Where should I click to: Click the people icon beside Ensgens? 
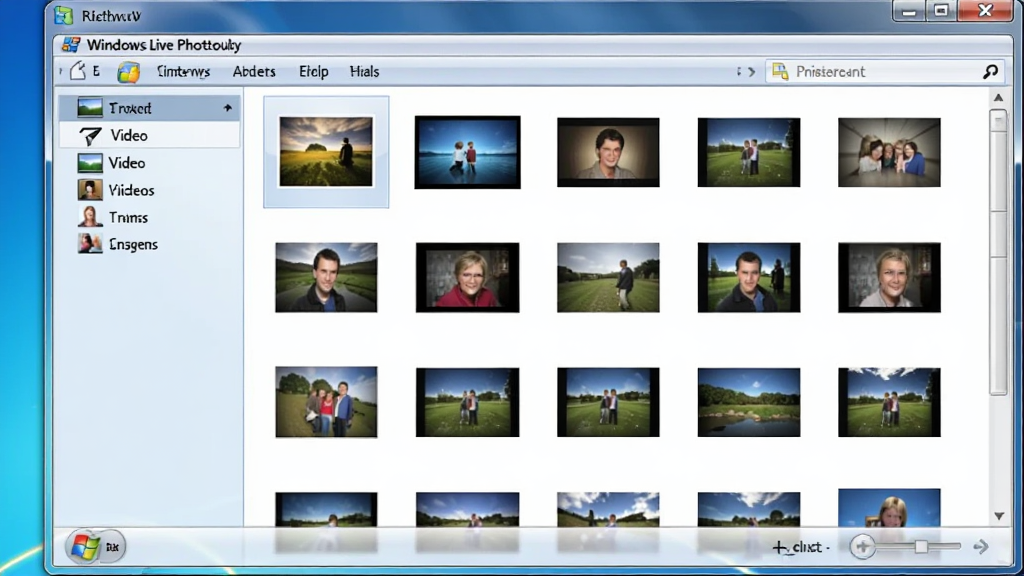[90, 244]
